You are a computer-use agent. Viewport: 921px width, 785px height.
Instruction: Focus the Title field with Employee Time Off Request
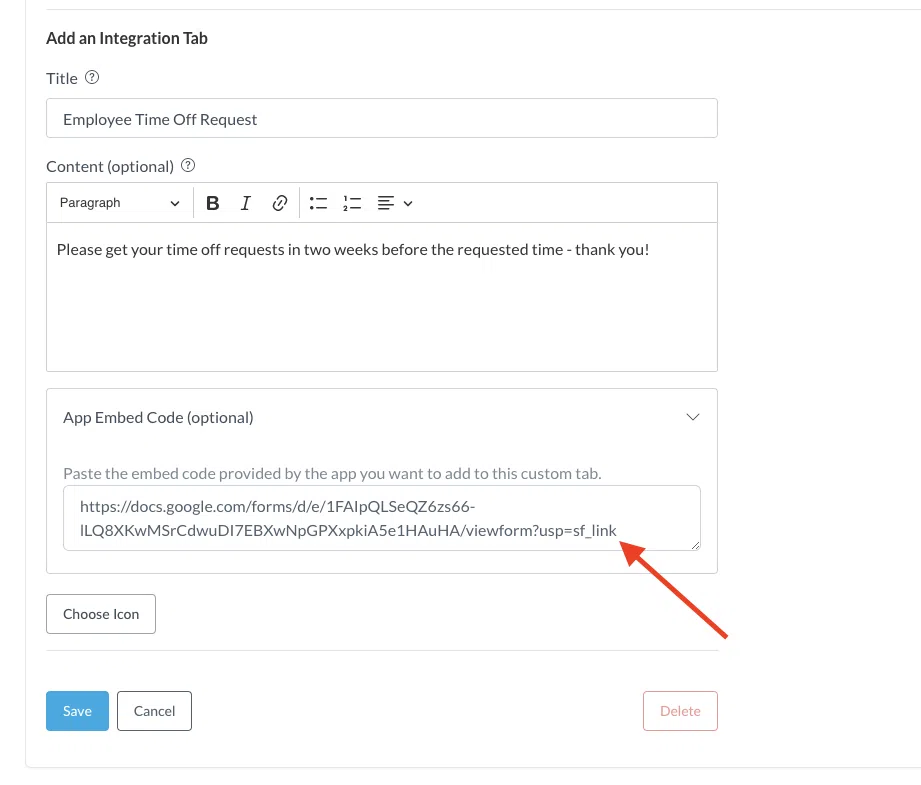(381, 119)
